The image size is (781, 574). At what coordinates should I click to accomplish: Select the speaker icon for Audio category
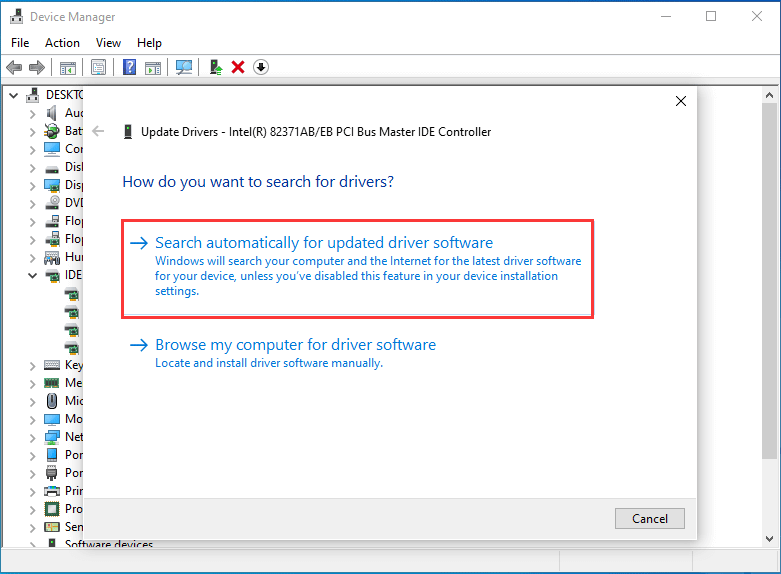coord(52,113)
